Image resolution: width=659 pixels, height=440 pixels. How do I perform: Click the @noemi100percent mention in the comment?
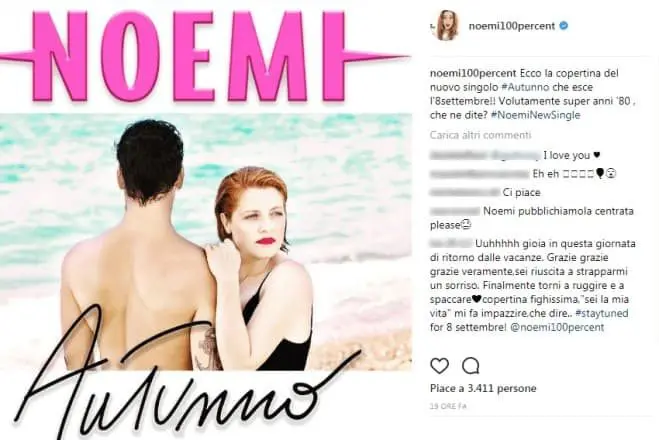(557, 327)
